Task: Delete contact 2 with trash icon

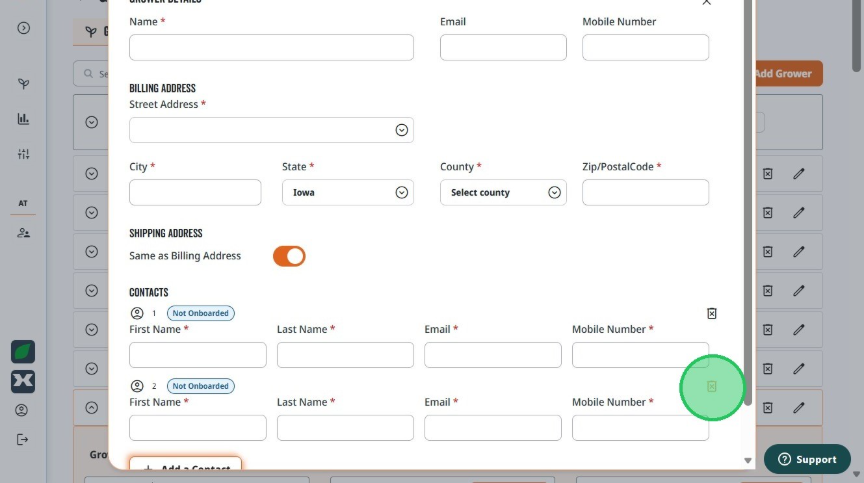Action: [x=711, y=387]
